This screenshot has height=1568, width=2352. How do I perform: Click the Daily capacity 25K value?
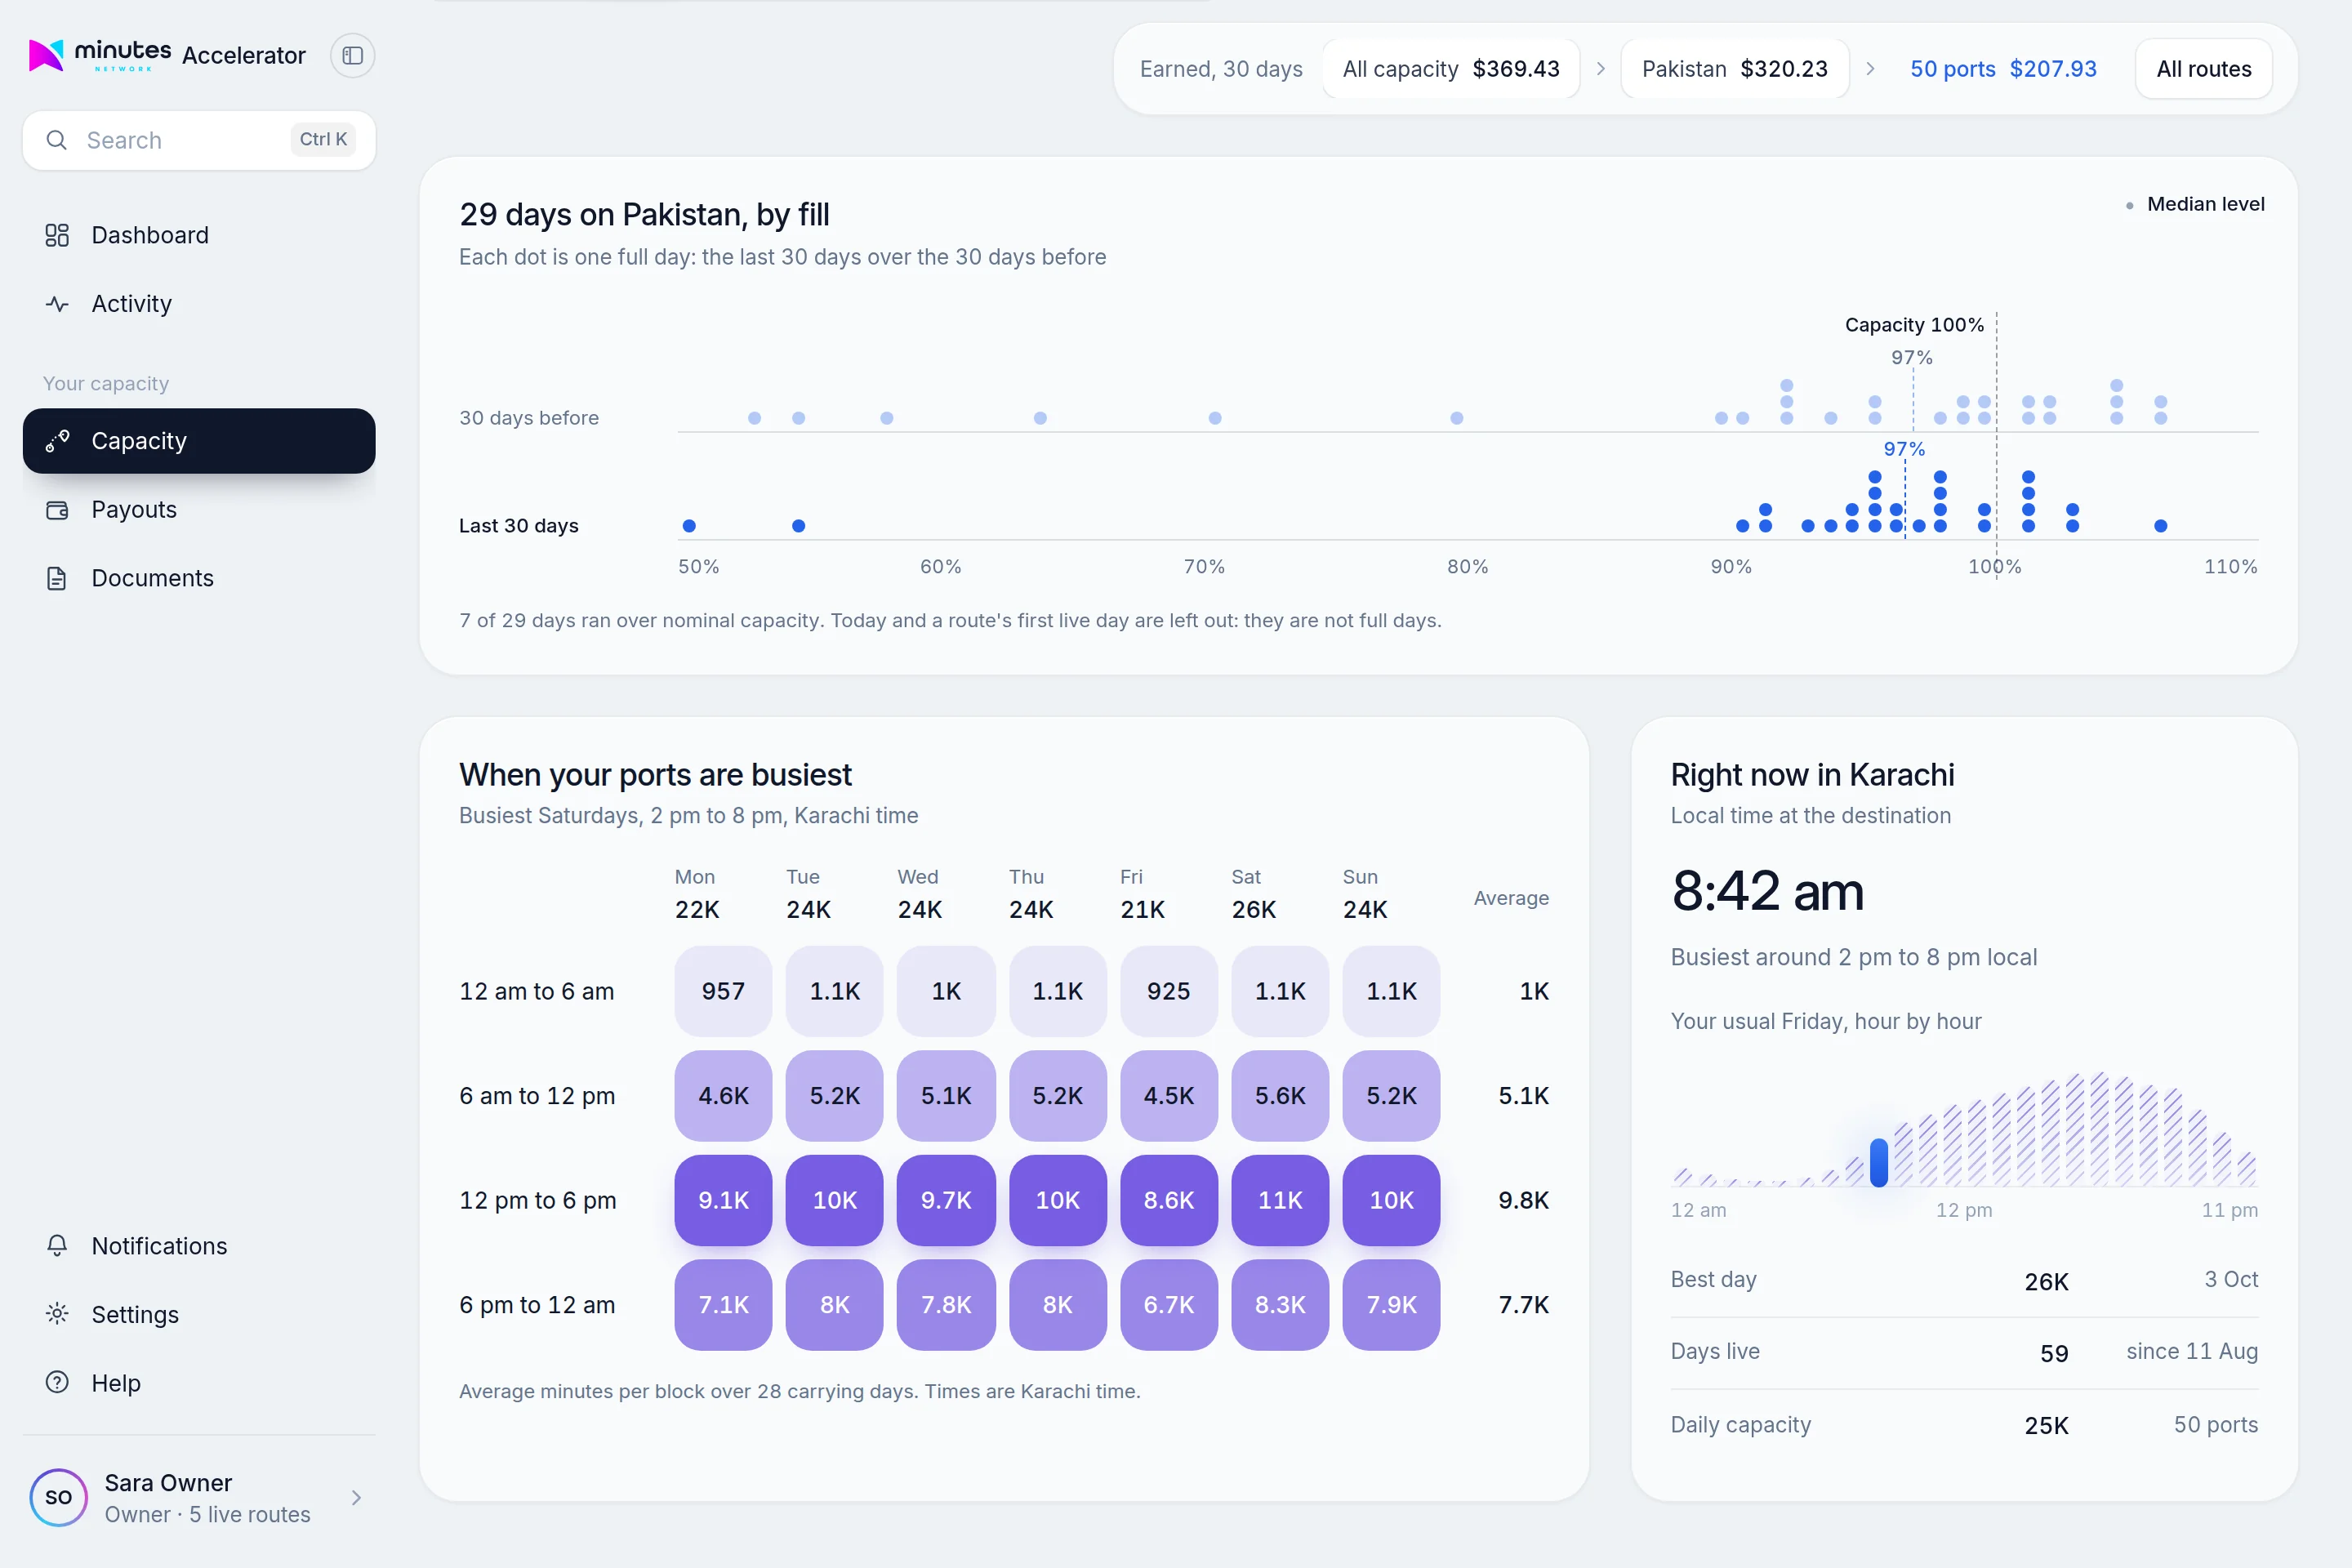(x=2046, y=1426)
